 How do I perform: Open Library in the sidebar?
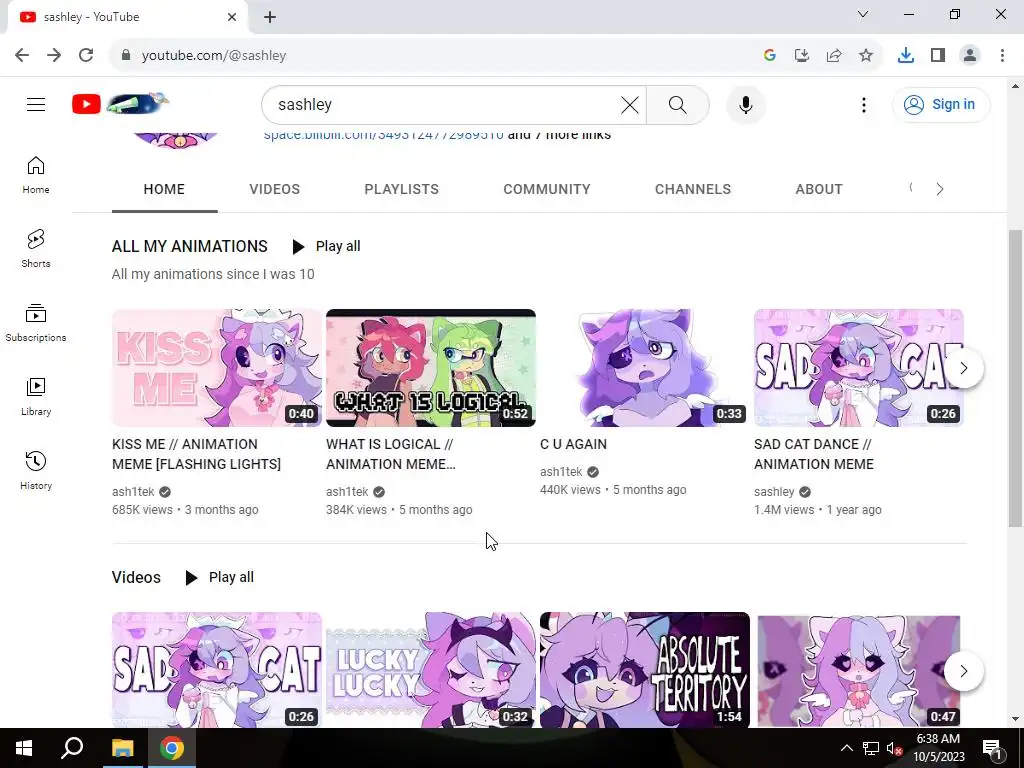(36, 396)
